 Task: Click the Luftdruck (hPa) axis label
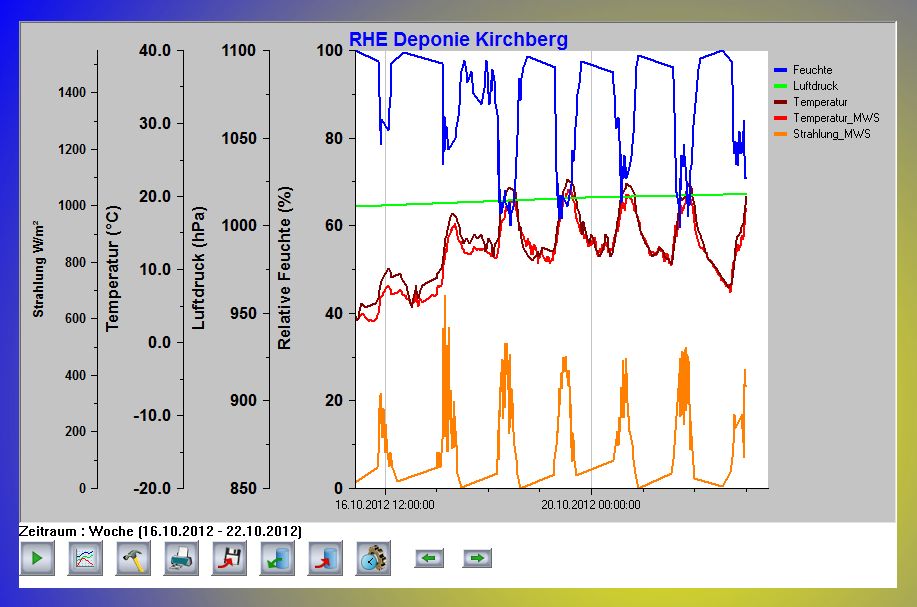[199, 268]
